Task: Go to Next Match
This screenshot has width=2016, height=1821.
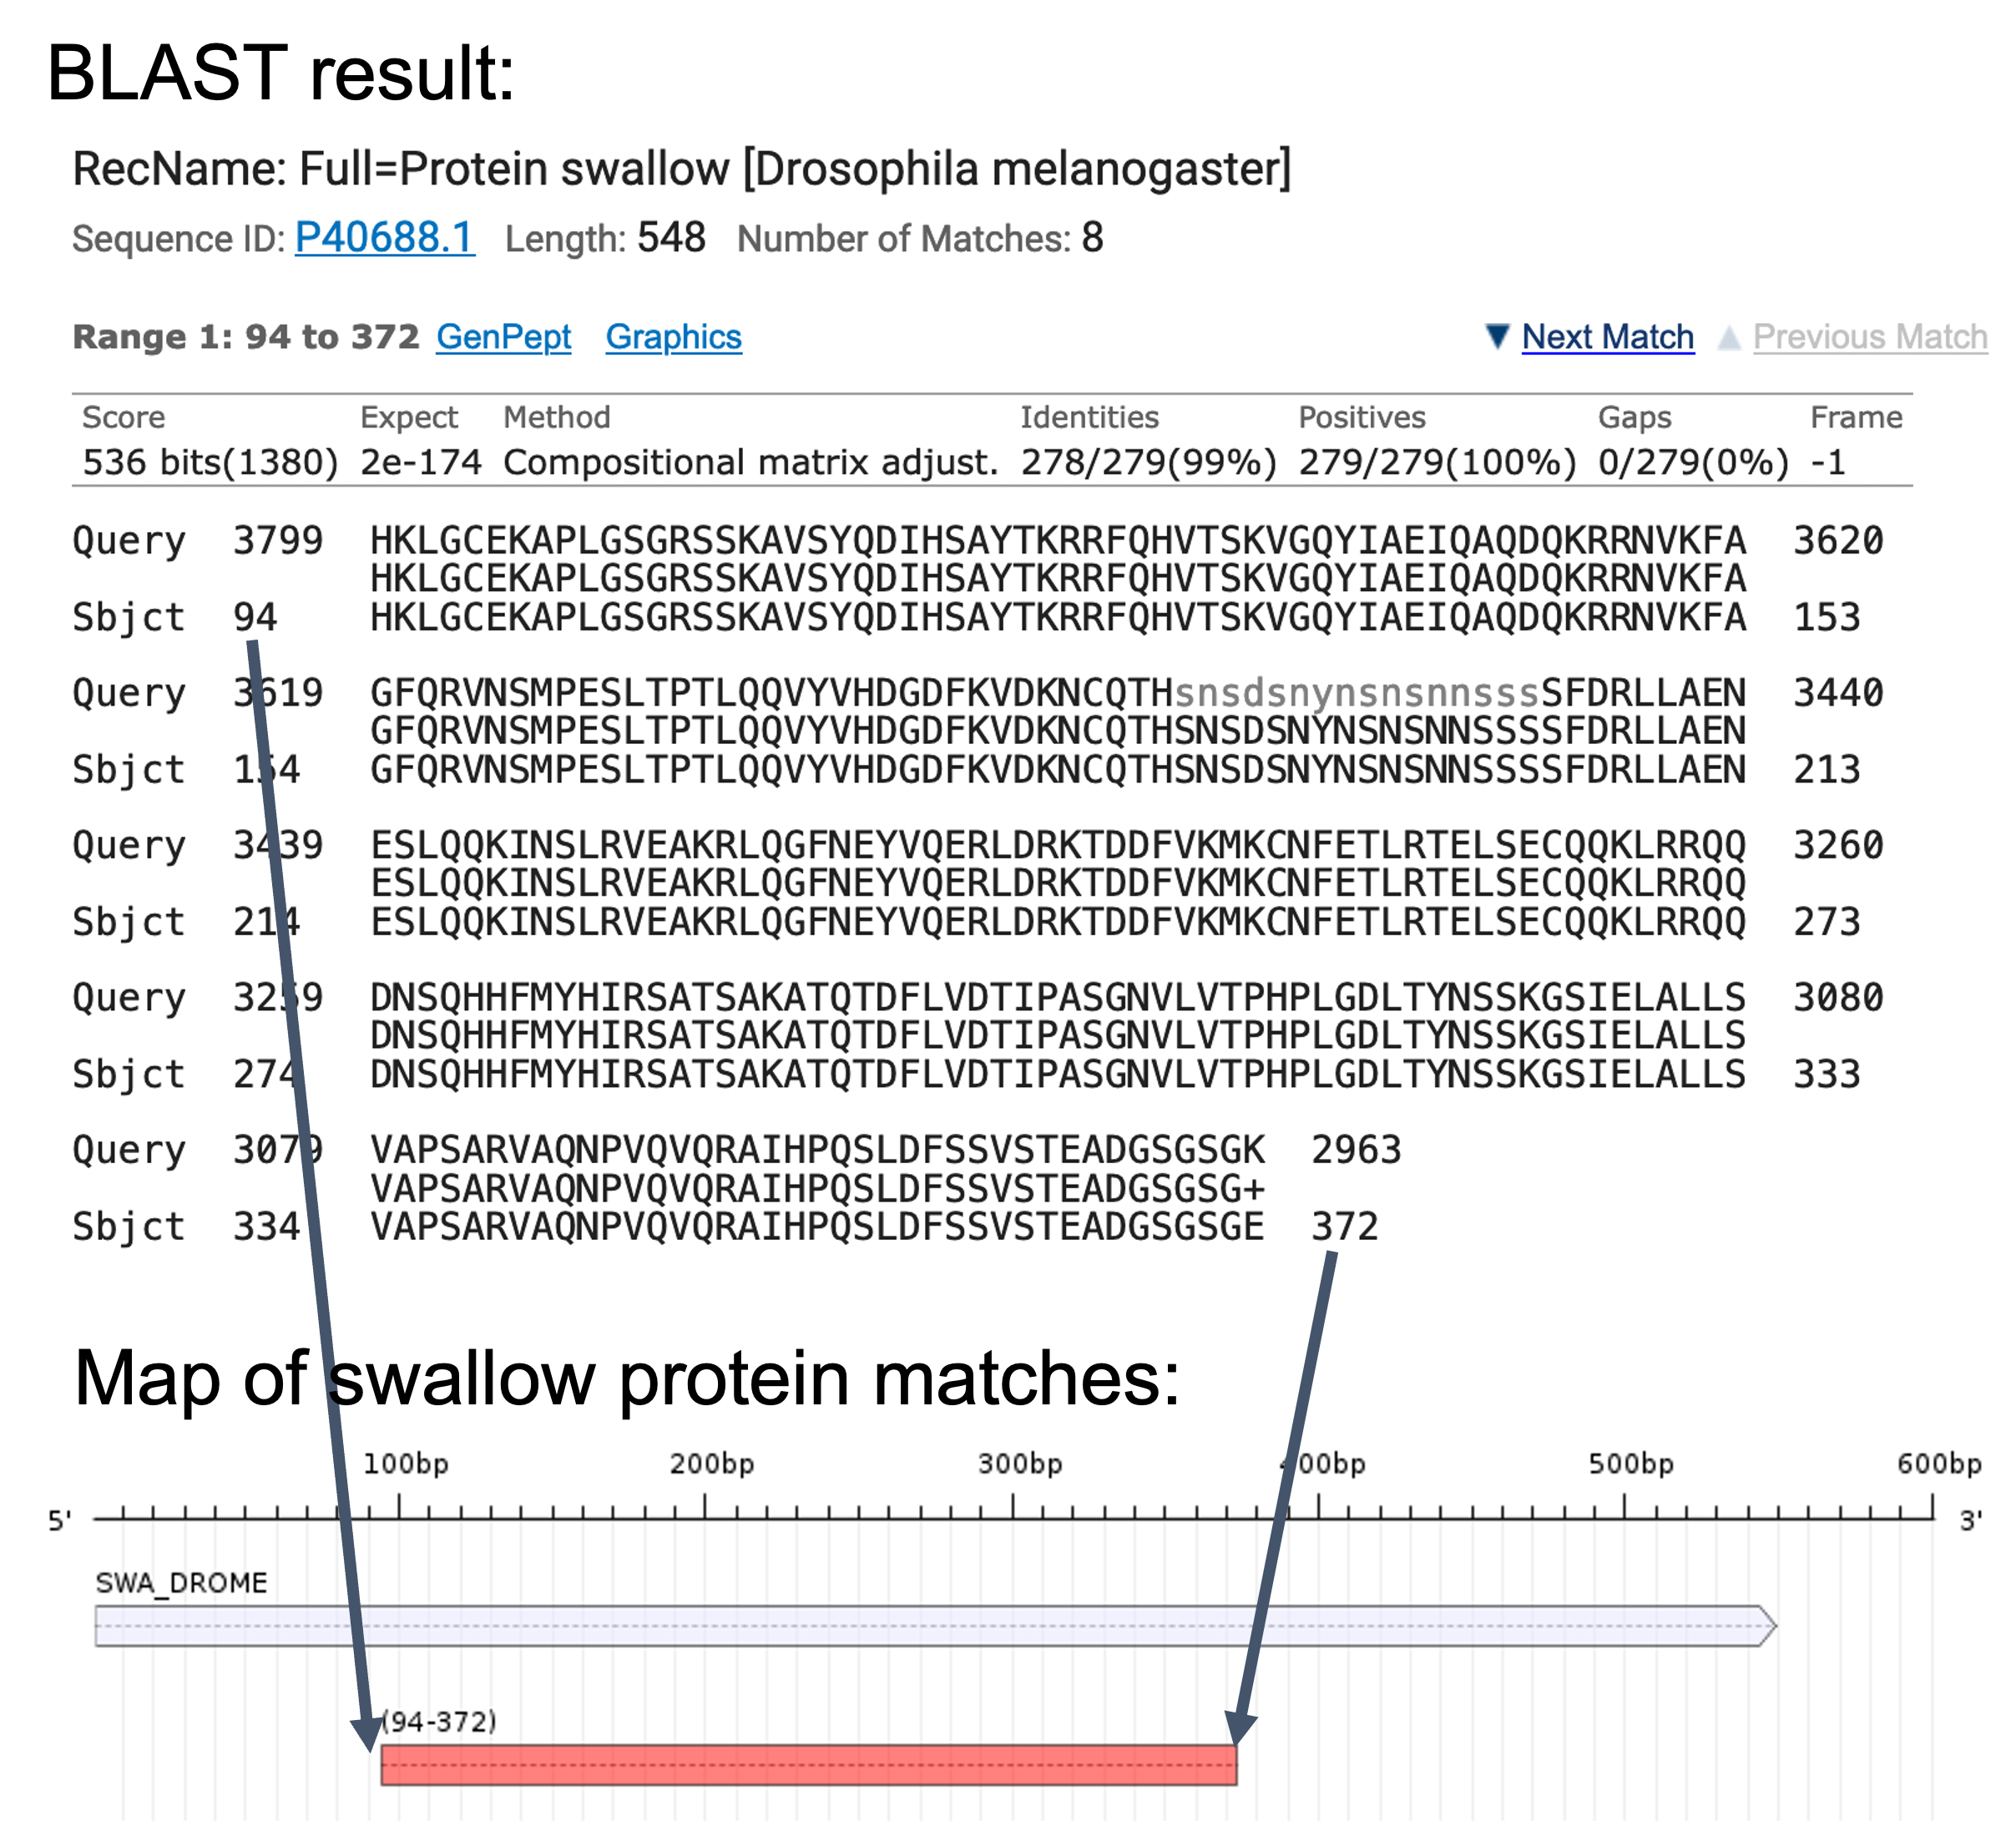Action: click(x=1607, y=337)
